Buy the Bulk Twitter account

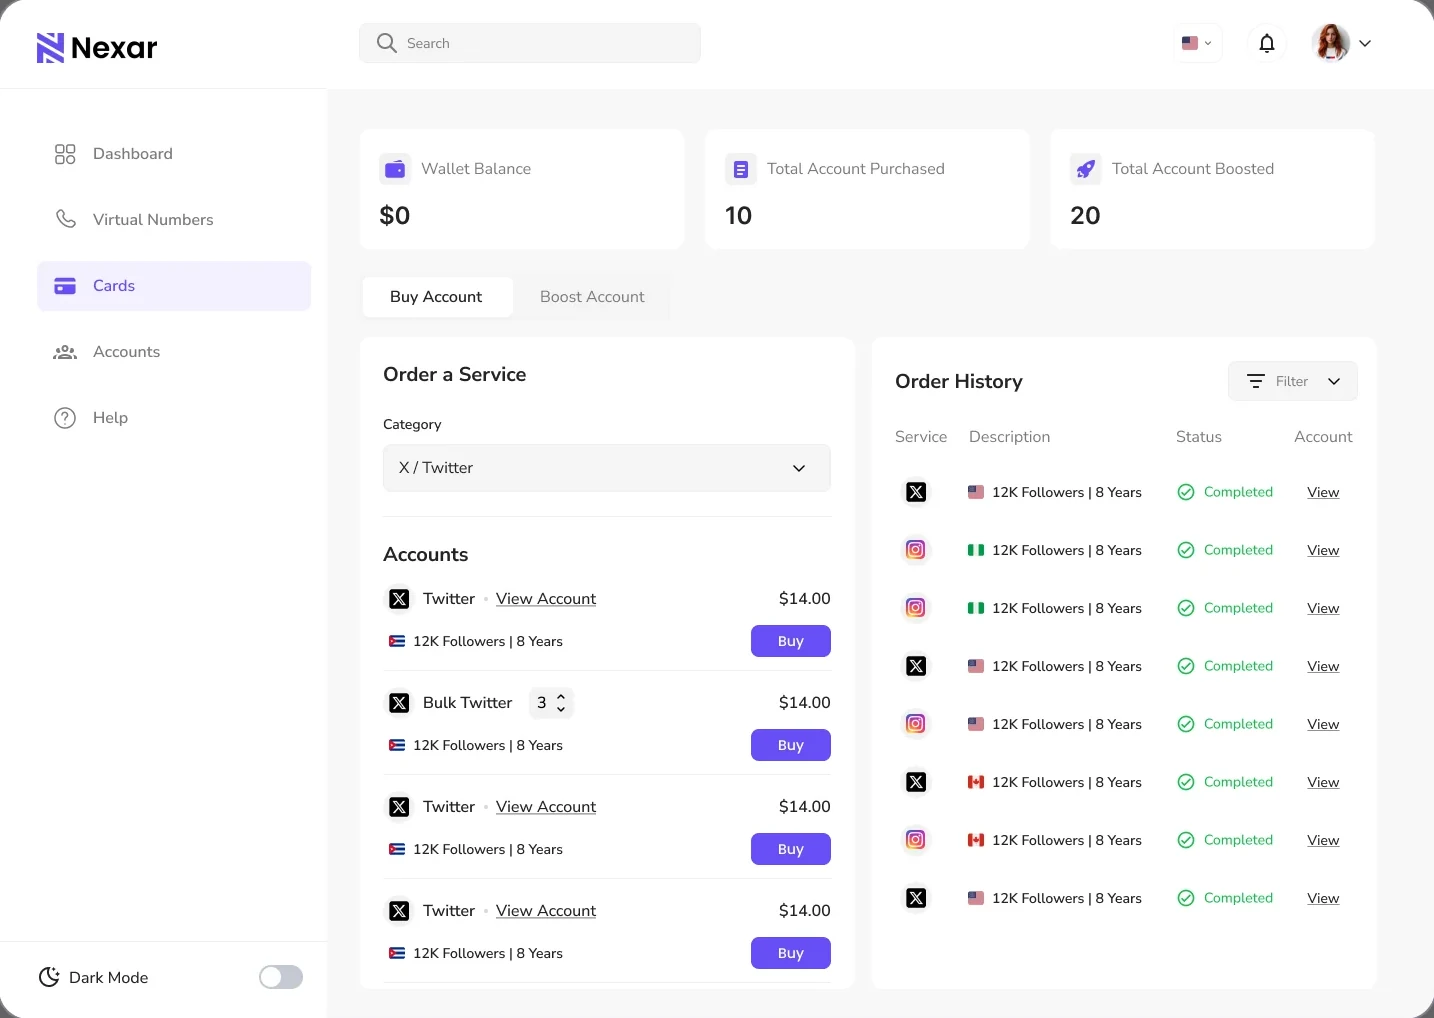(791, 745)
